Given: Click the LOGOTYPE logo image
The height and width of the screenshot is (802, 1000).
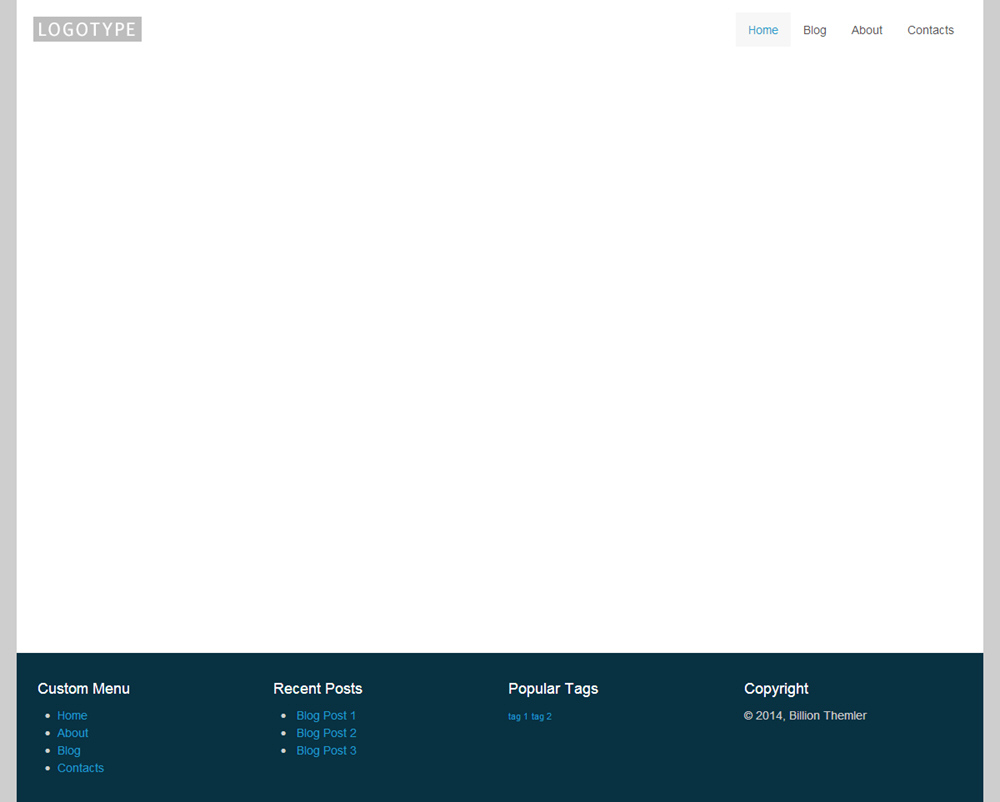Looking at the screenshot, I should coord(87,30).
